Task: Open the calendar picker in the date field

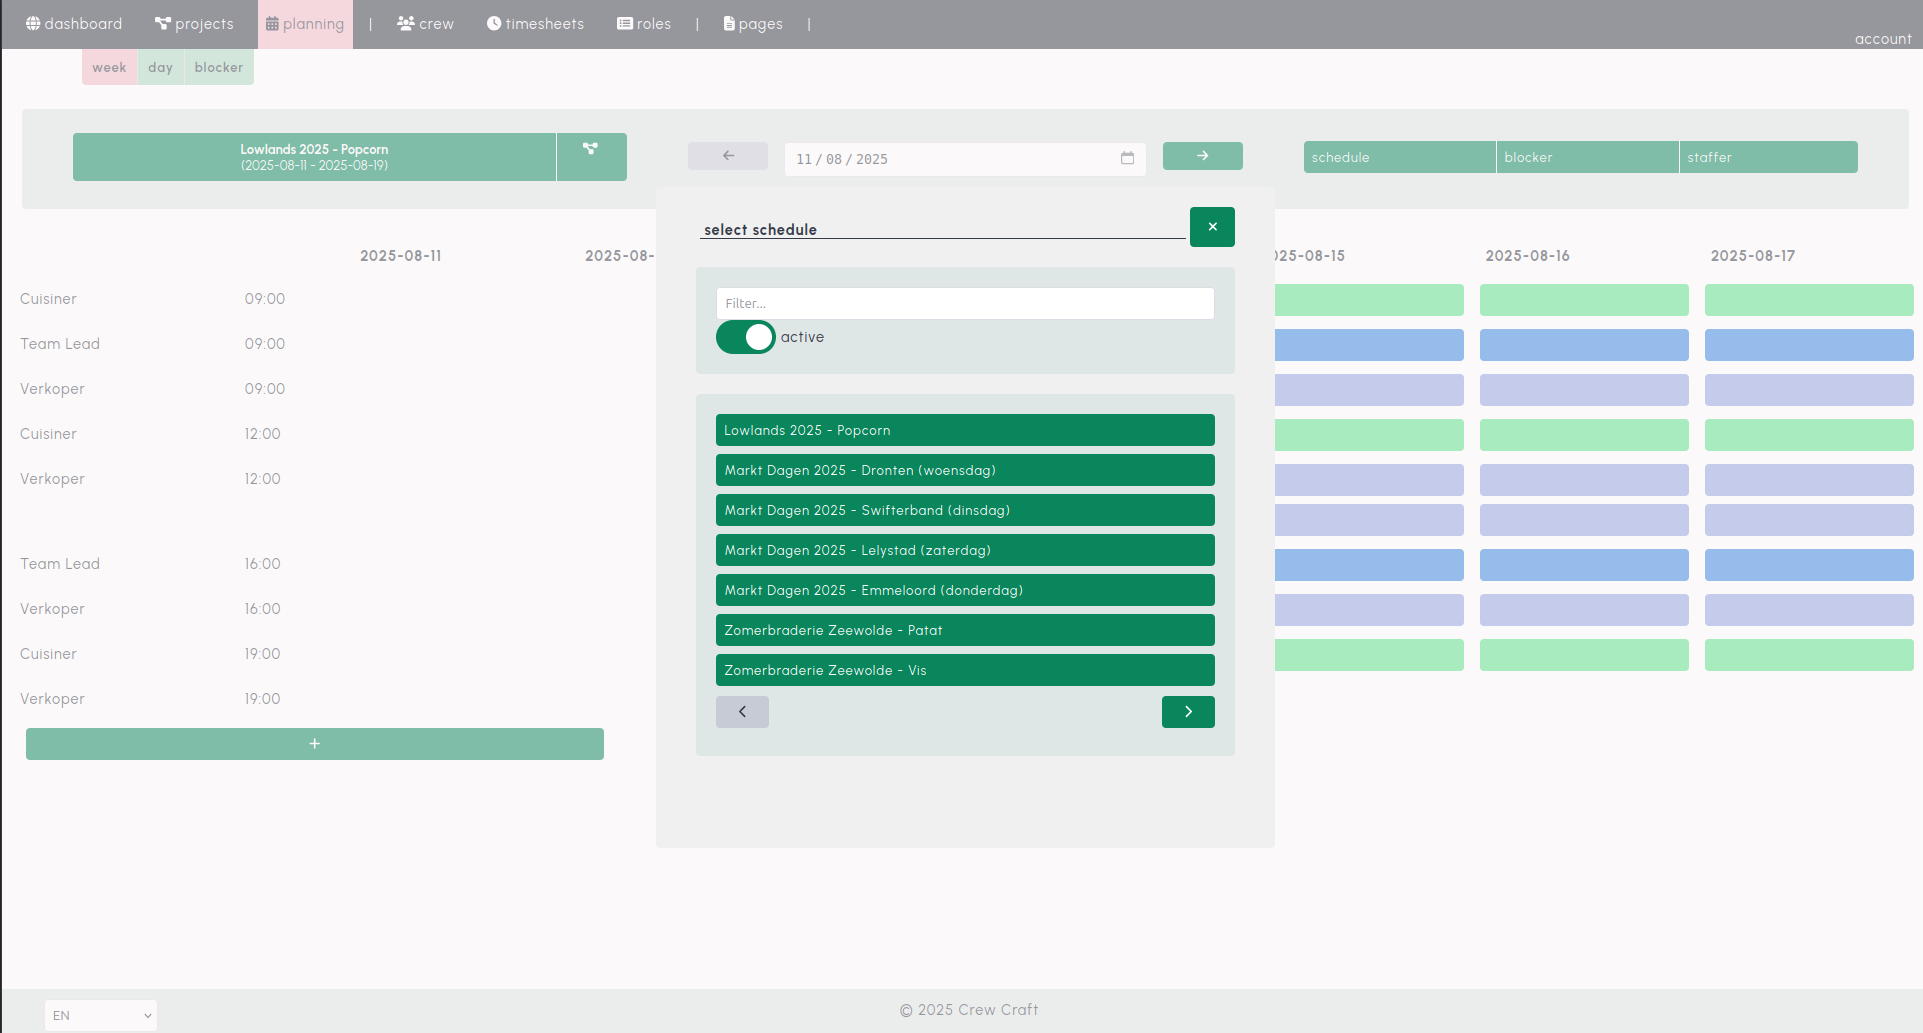Action: (x=1127, y=158)
